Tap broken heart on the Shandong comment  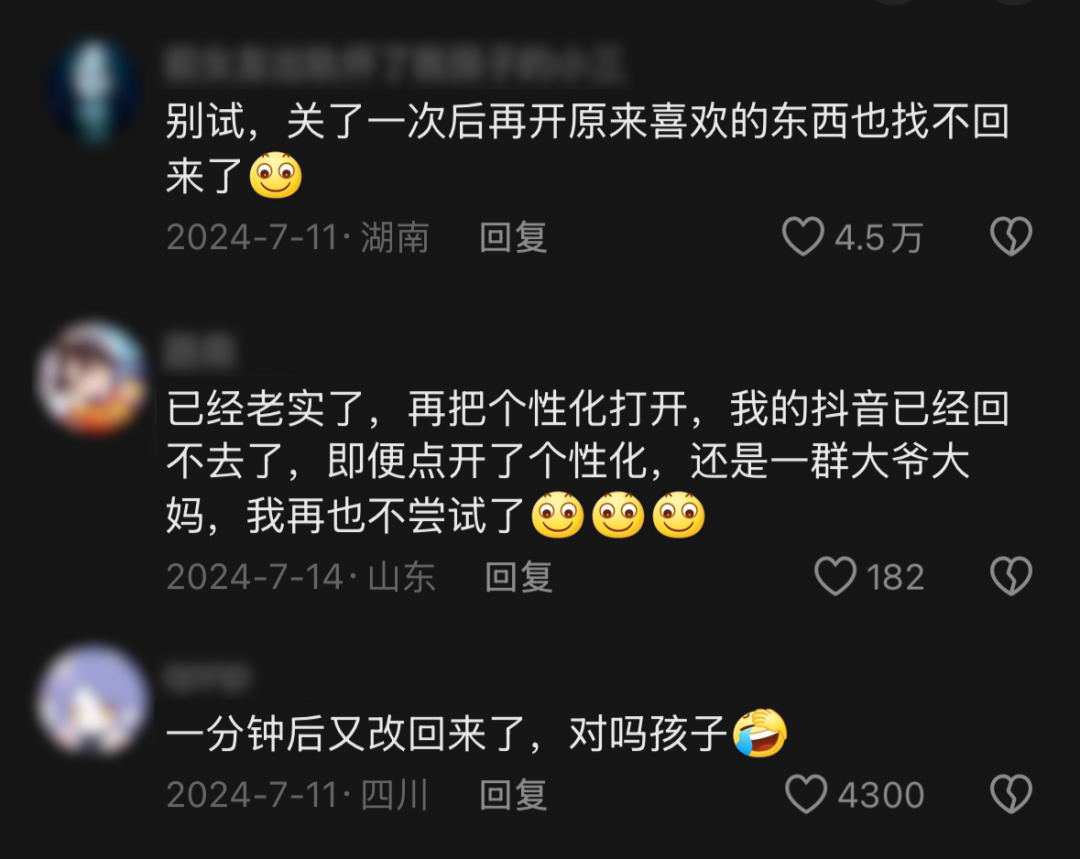pyautogui.click(x=1011, y=576)
